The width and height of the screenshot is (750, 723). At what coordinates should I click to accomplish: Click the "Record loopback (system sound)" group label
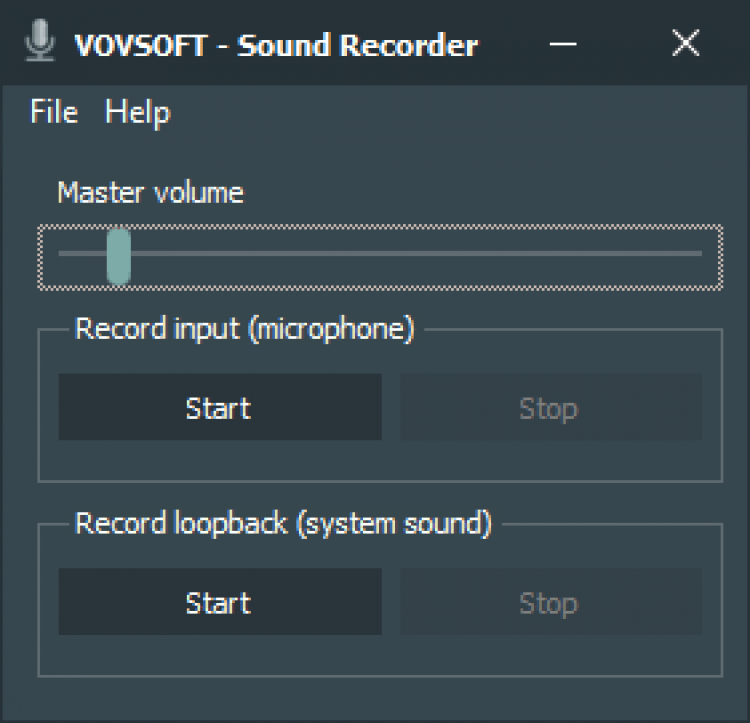pyautogui.click(x=283, y=524)
